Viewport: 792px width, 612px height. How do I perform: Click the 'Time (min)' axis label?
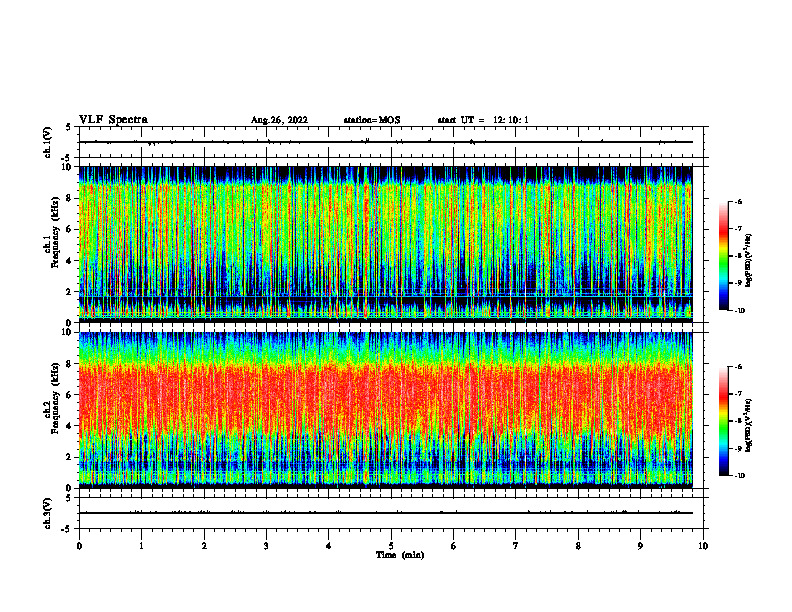tap(400, 555)
